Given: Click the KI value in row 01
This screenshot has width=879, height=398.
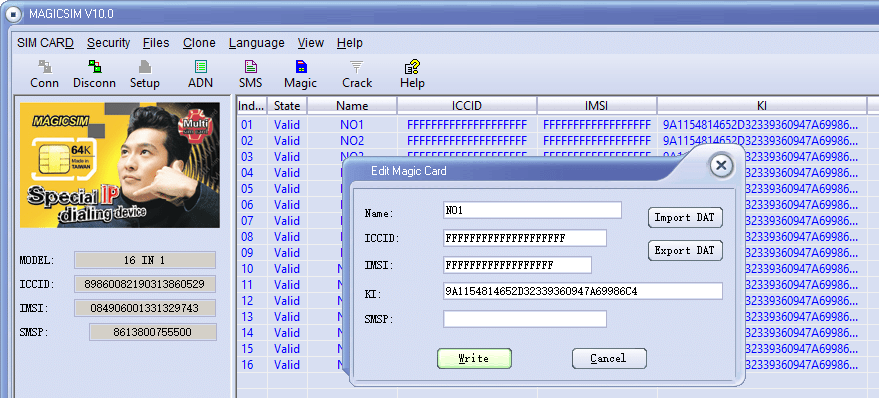Looking at the screenshot, I should [x=760, y=124].
